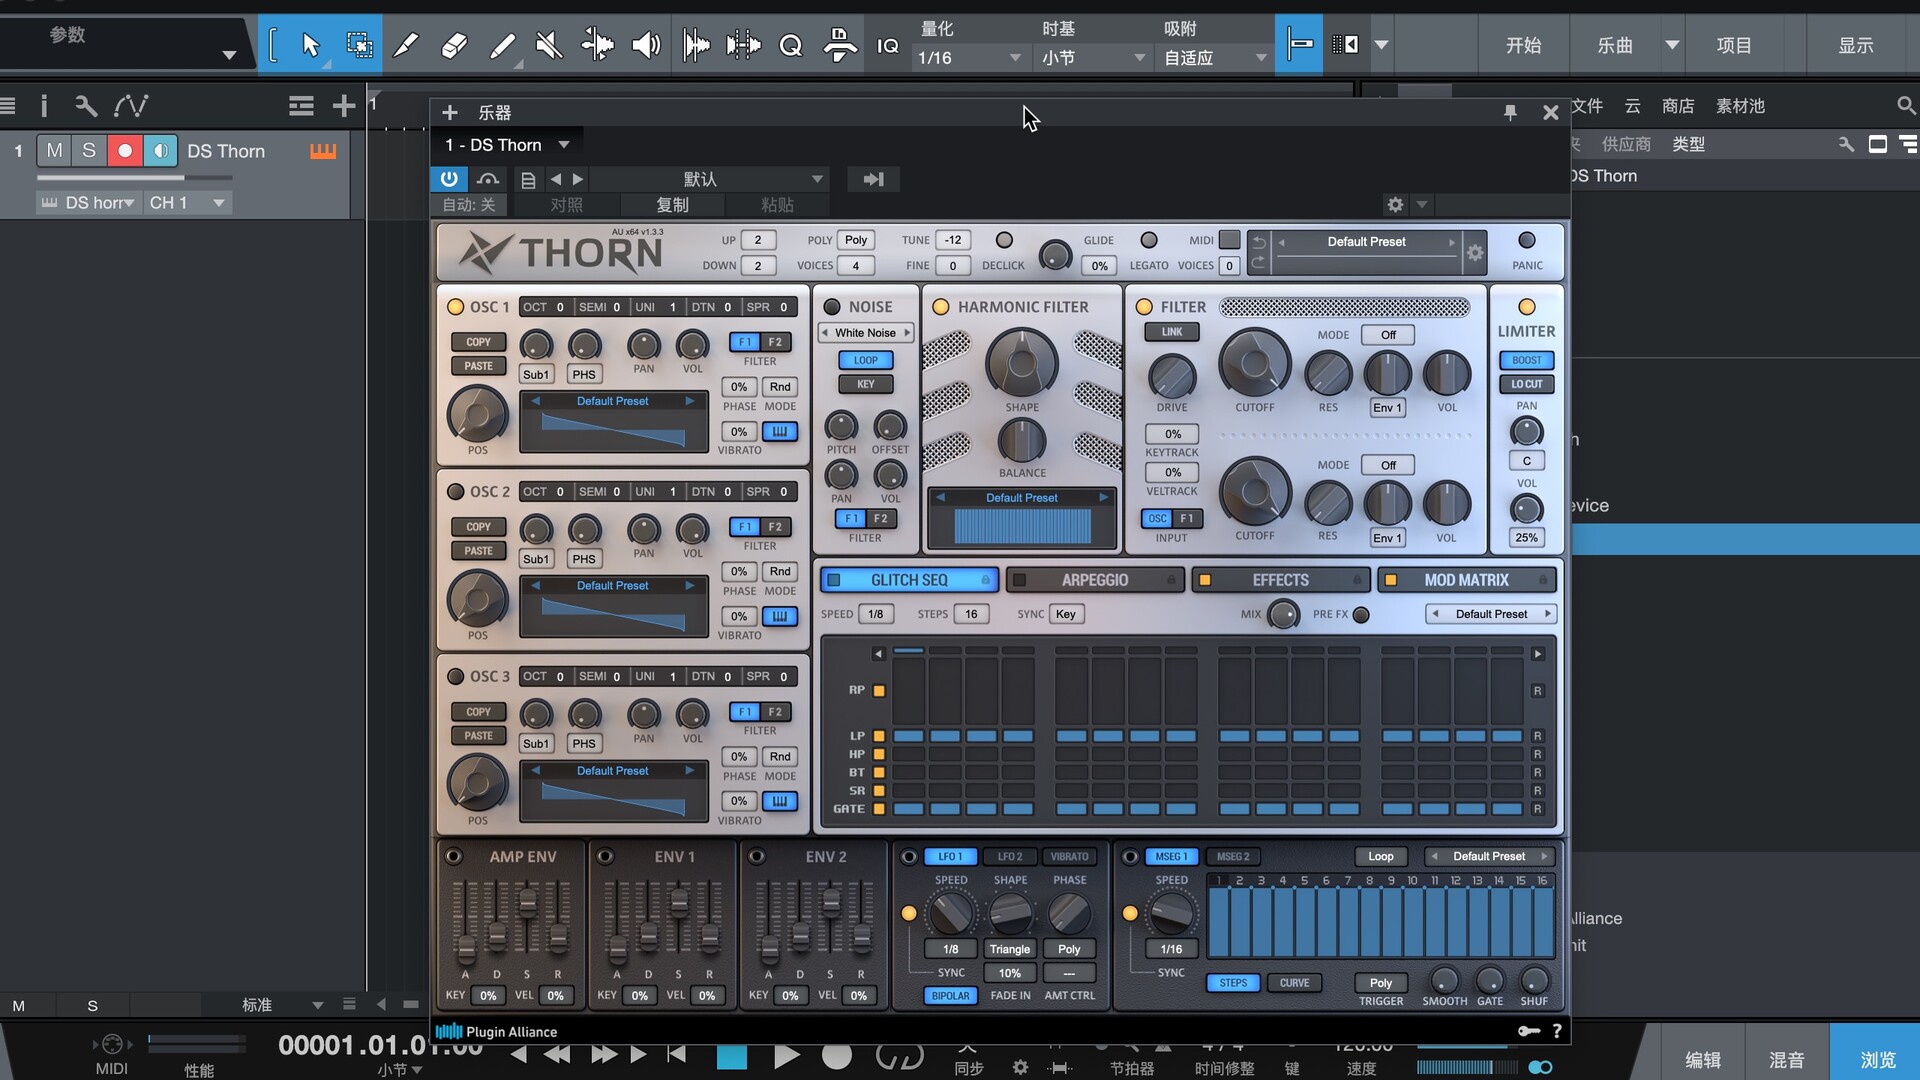This screenshot has height=1080, width=1920.
Task: Expand the 1 - DS Thorn instrument dropdown
Action: 564,145
